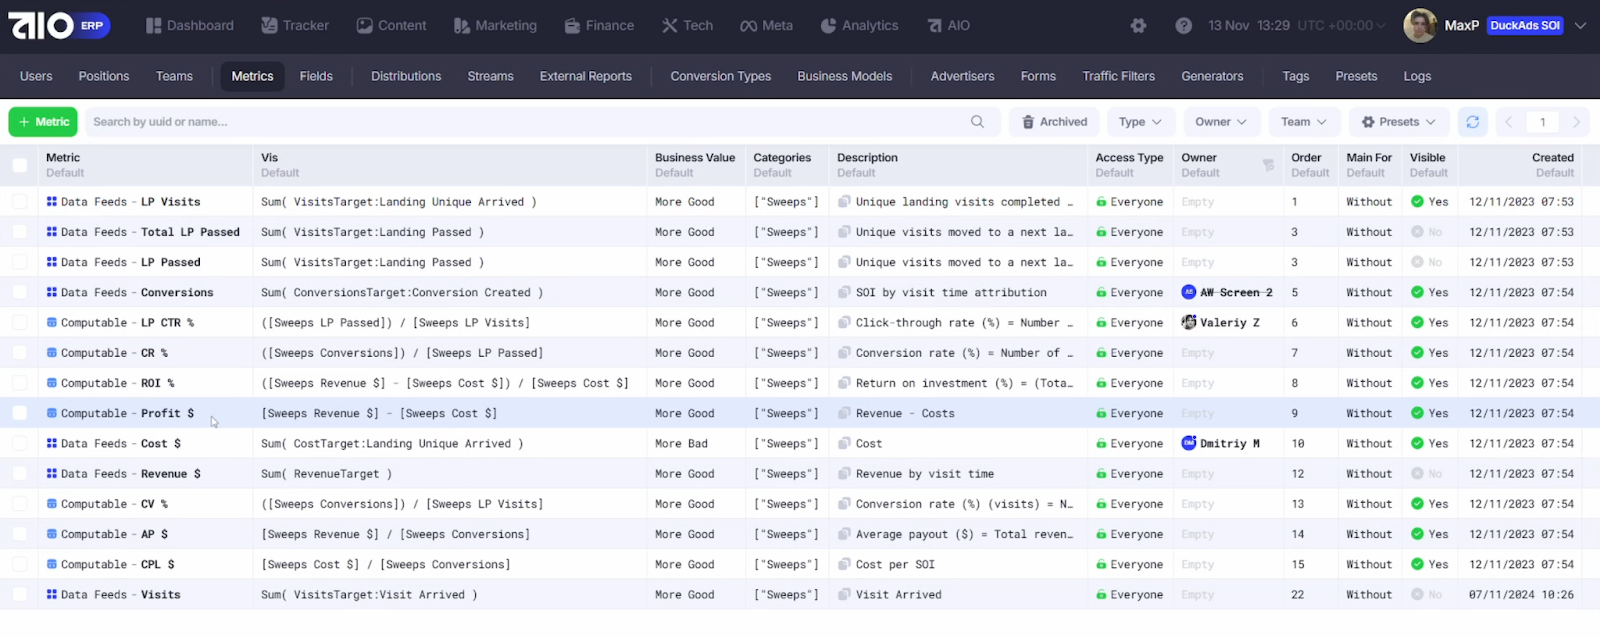The width and height of the screenshot is (1600, 639).
Task: Toggle the select-all header checkbox
Action: tap(20, 165)
